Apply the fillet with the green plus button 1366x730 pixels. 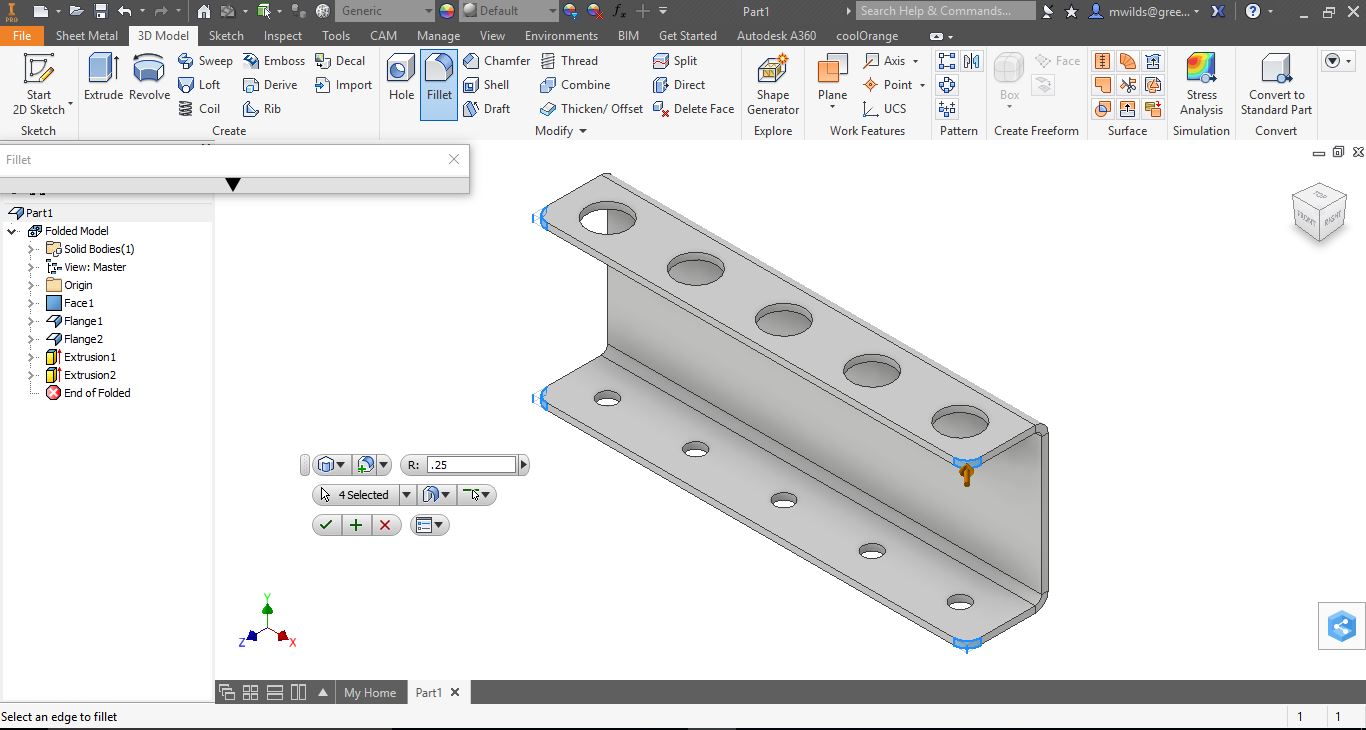pos(355,525)
